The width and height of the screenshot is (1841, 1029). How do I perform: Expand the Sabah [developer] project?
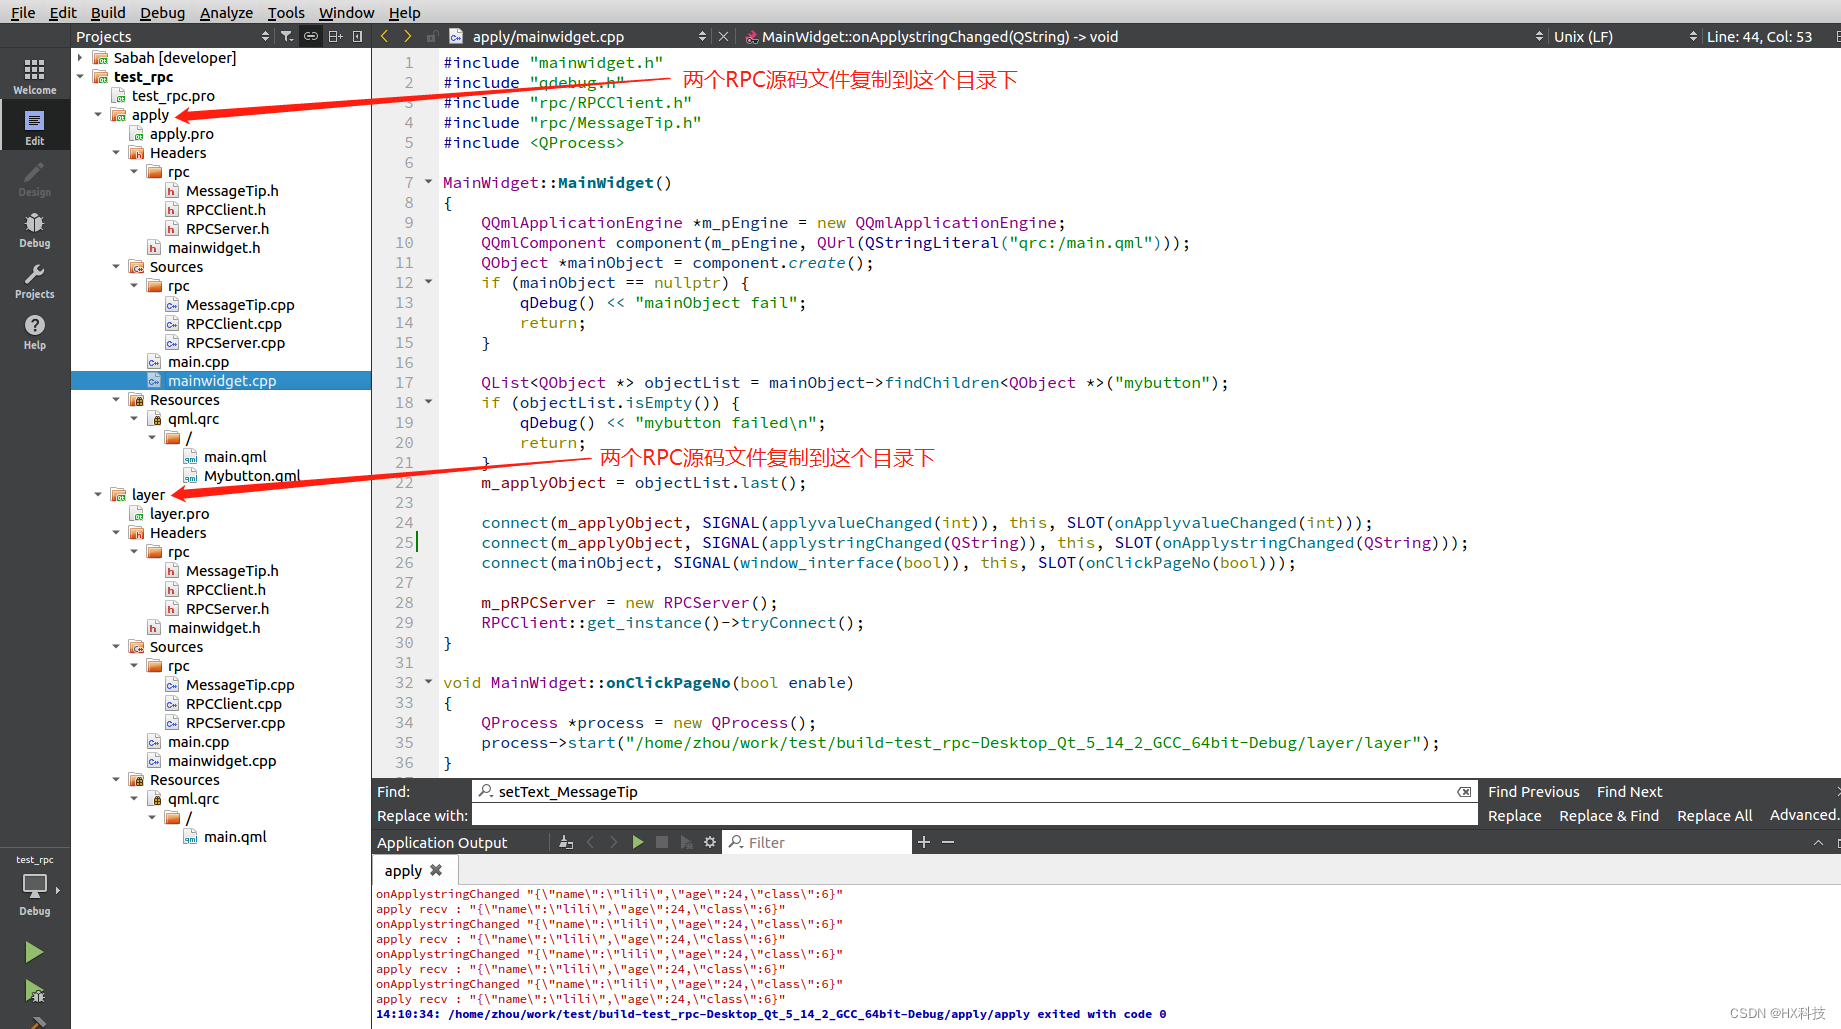(x=80, y=57)
